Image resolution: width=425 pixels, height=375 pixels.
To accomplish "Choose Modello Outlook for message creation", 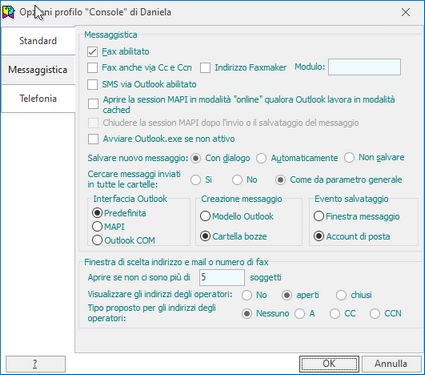I will click(x=205, y=216).
